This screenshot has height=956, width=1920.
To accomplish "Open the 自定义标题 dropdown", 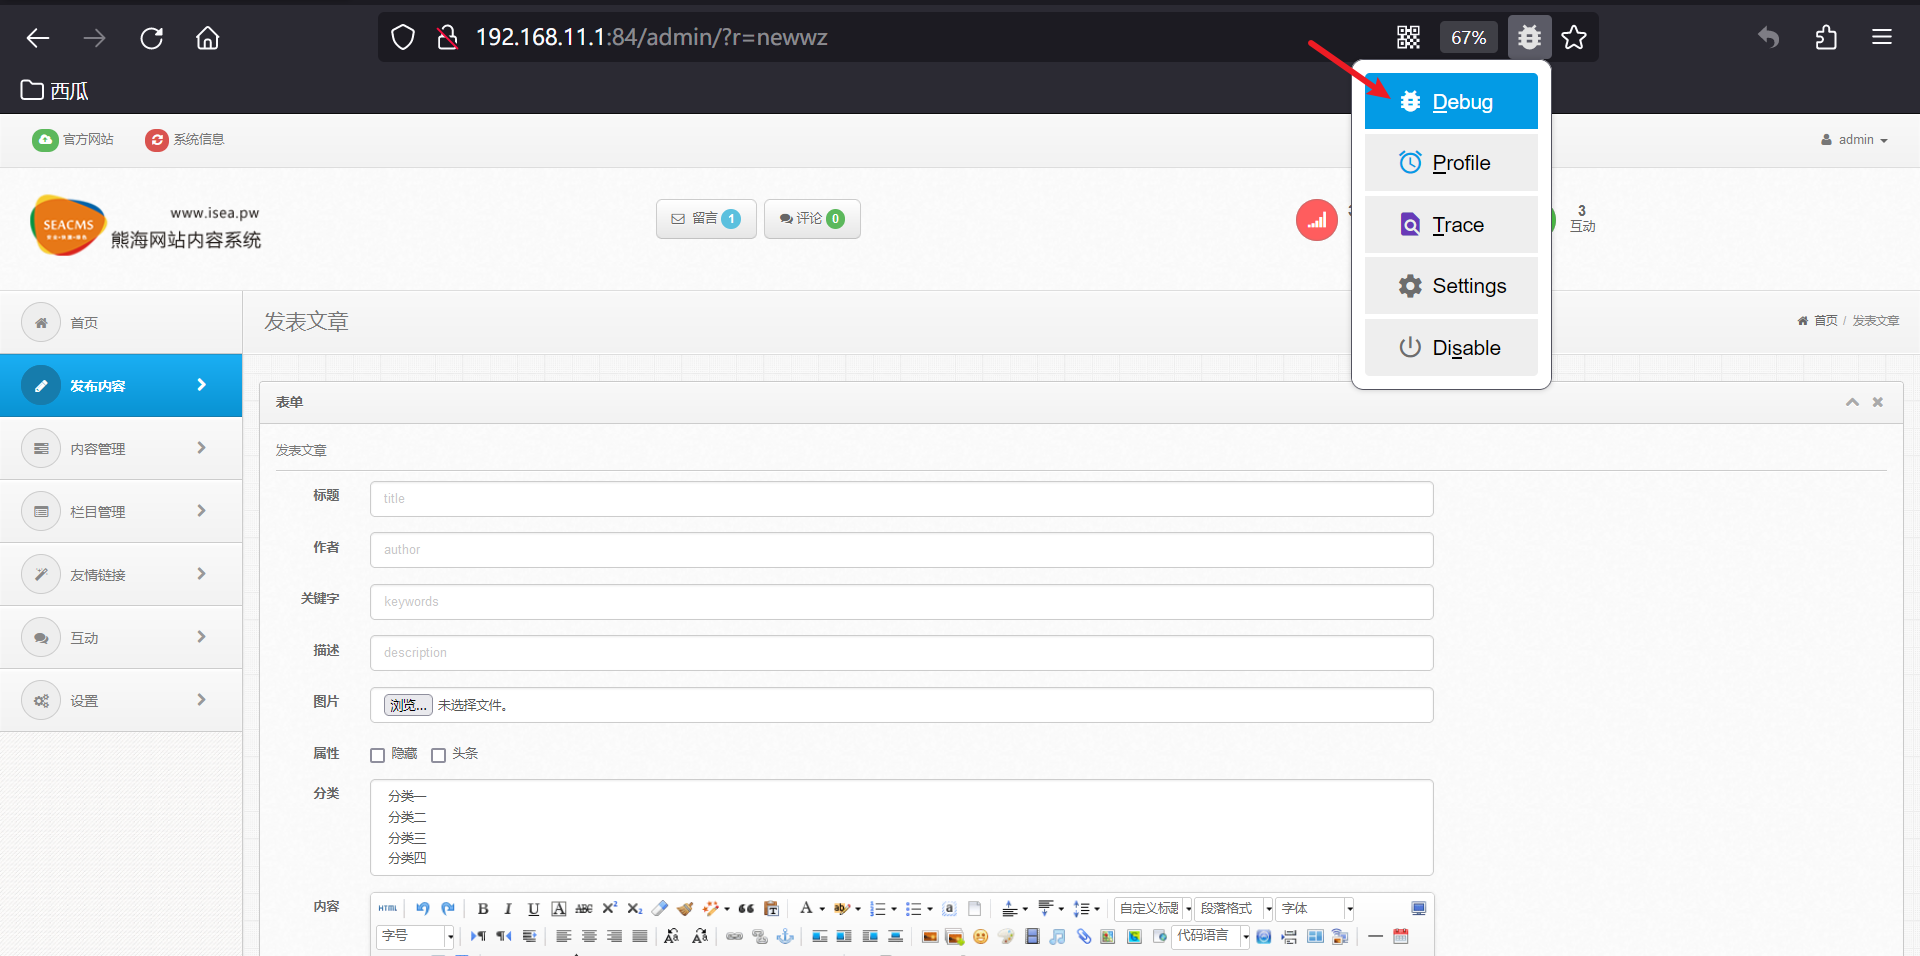I will click(1154, 908).
